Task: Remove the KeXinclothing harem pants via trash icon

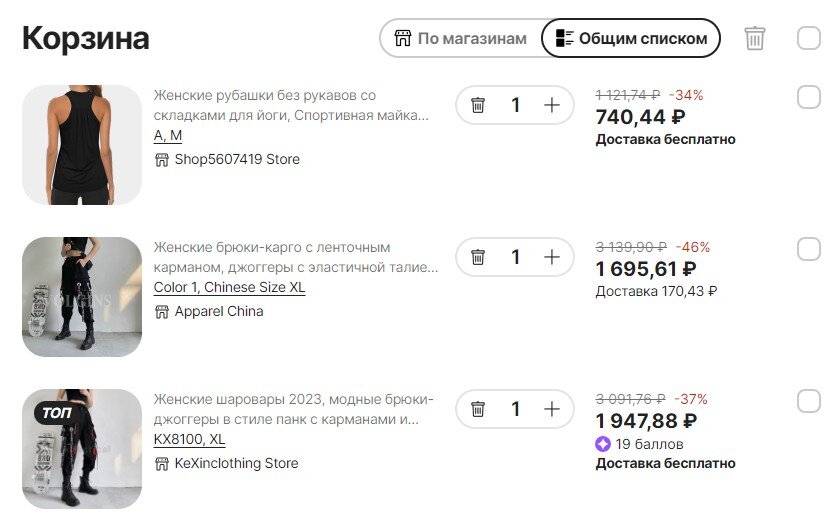Action: click(x=478, y=409)
